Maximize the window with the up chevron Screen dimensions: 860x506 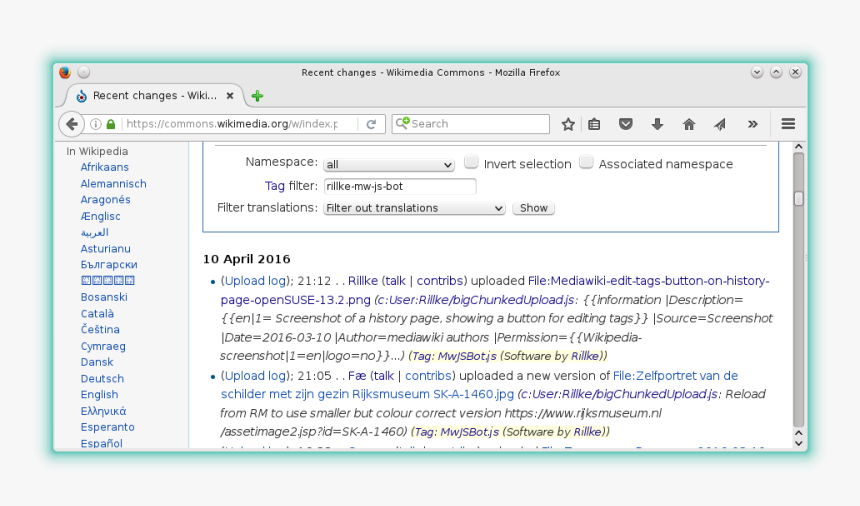(776, 72)
